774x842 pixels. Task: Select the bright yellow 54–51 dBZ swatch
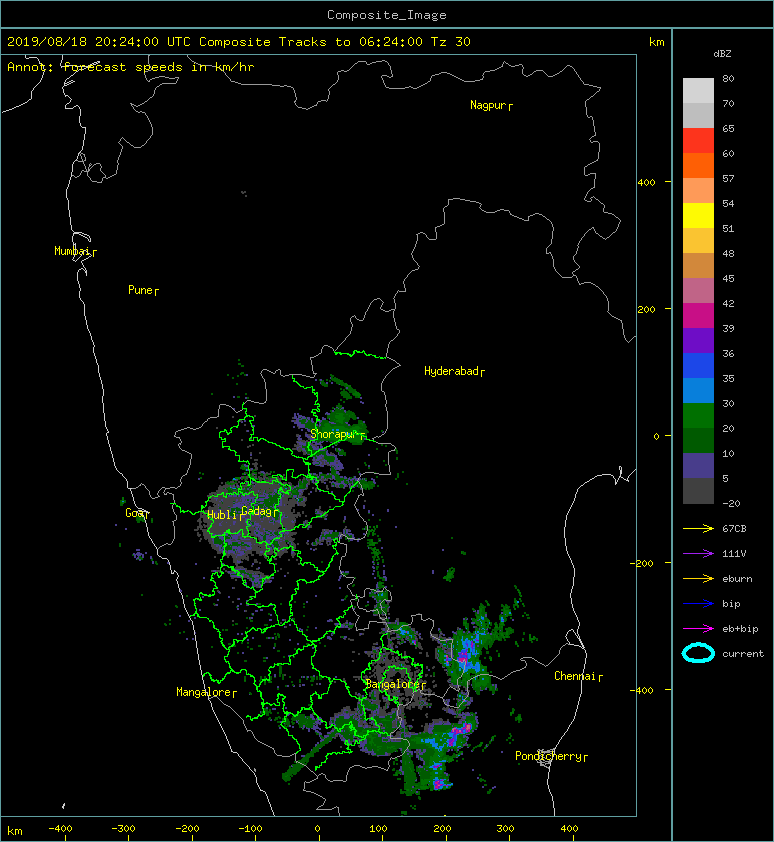(698, 215)
